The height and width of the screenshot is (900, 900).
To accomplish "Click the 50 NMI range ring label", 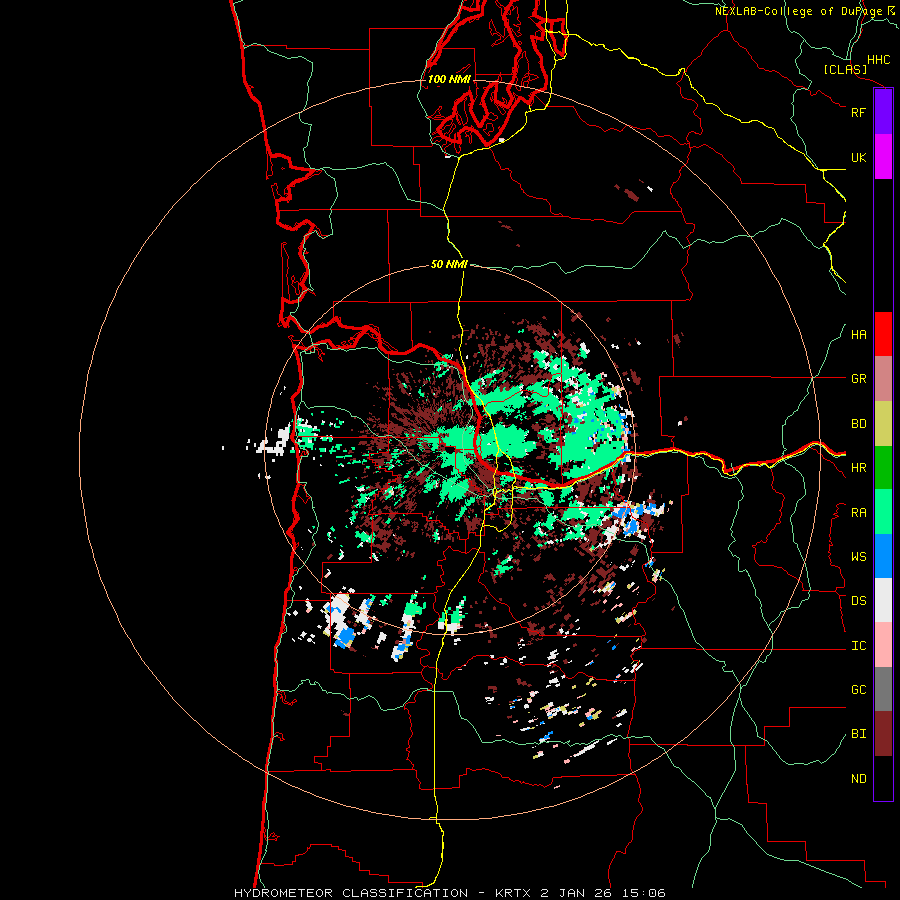I will 449,264.
